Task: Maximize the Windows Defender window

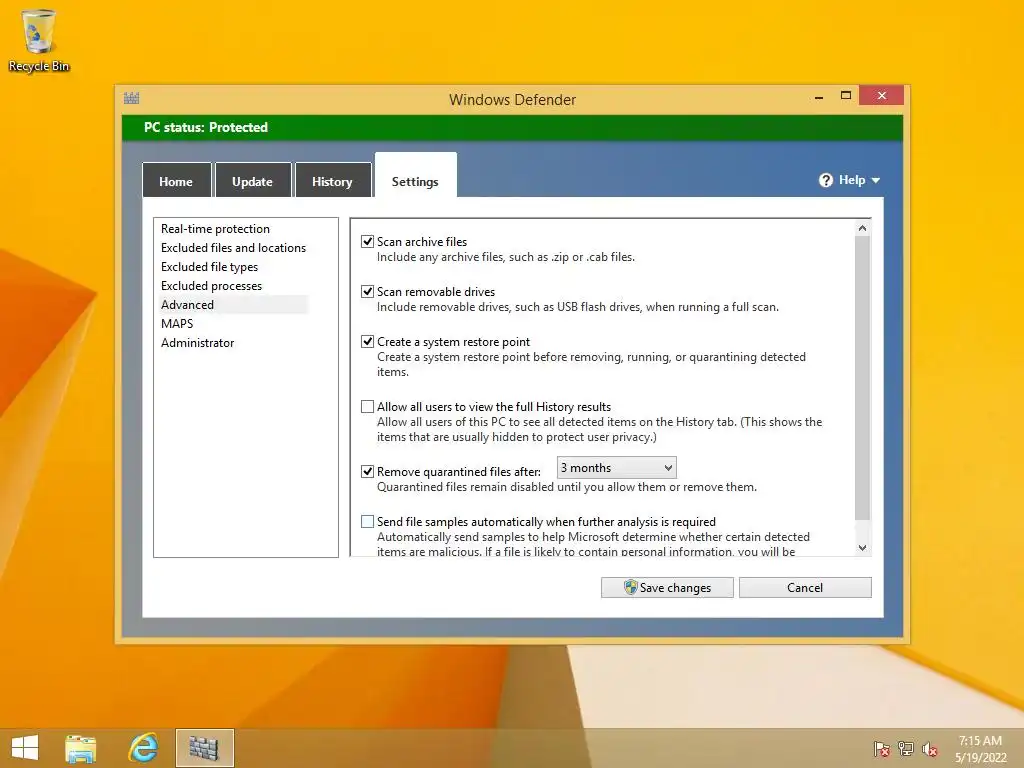Action: point(846,95)
